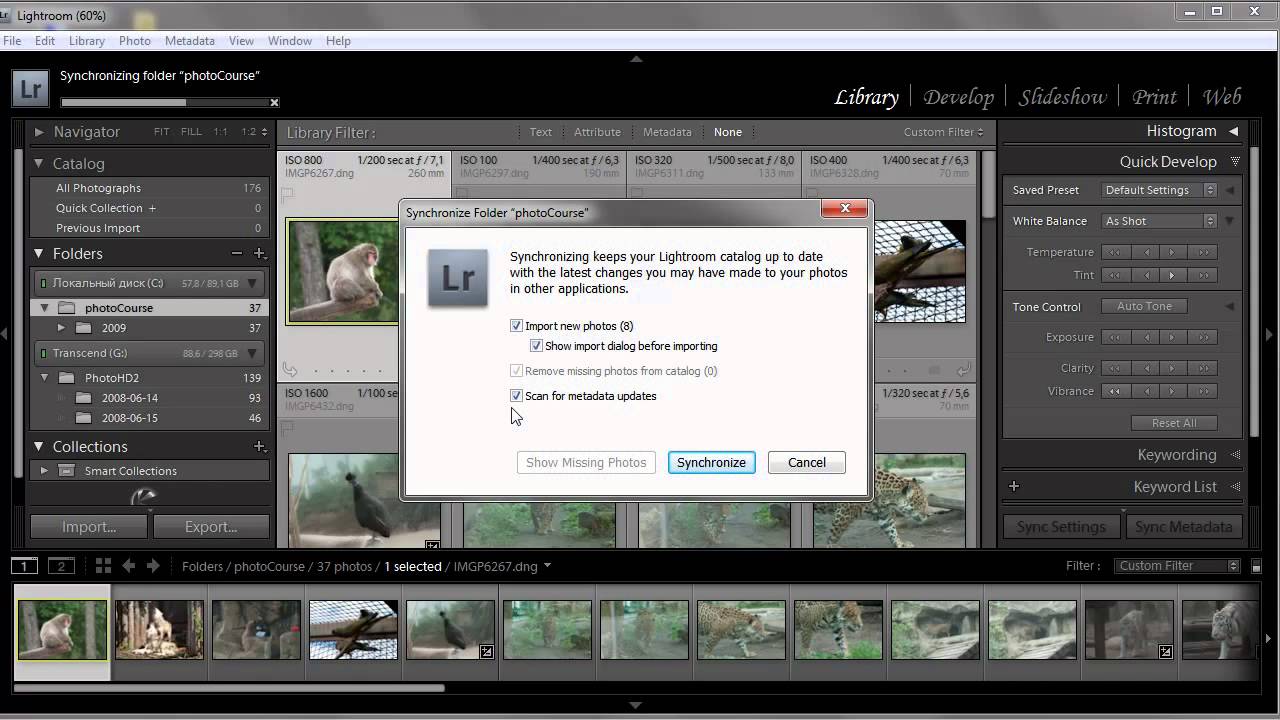
Task: Switch to main window display 1
Action: tap(24, 566)
